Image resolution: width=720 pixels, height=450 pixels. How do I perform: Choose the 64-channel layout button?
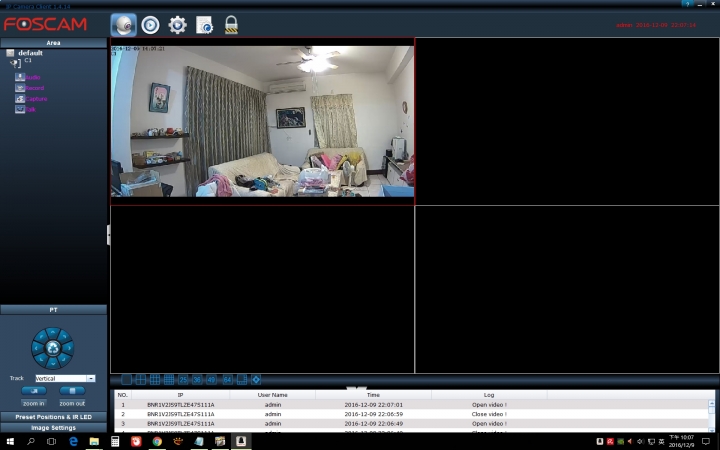pos(227,380)
